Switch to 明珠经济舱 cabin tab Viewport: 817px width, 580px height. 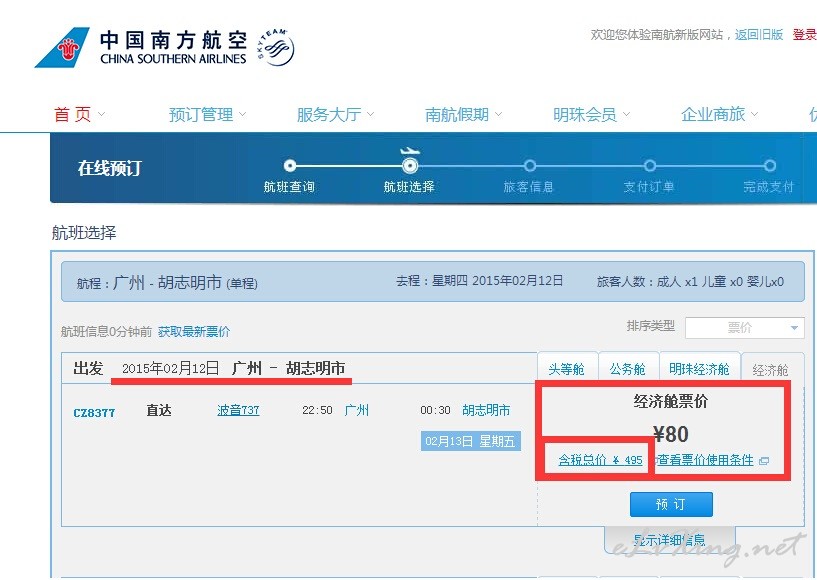click(x=699, y=368)
